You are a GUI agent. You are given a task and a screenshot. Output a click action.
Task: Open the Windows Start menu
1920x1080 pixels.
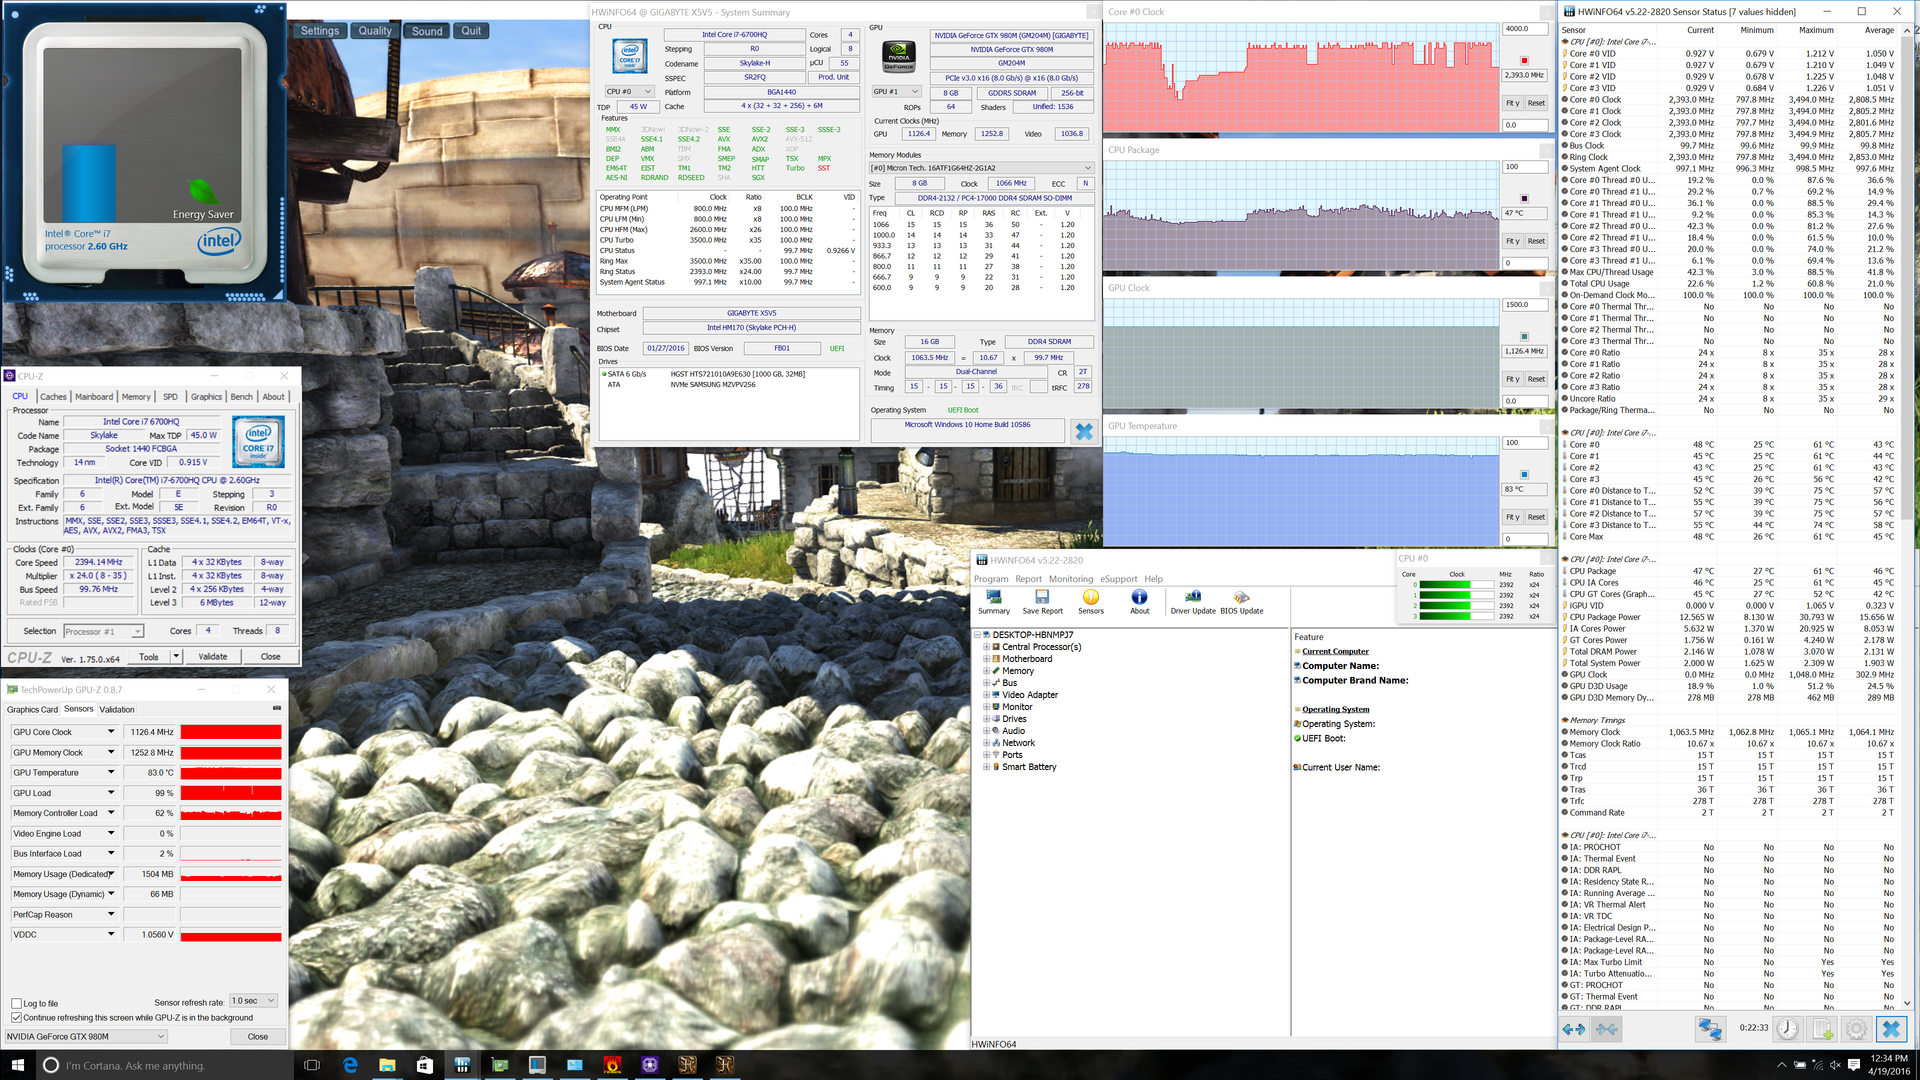[16, 1065]
